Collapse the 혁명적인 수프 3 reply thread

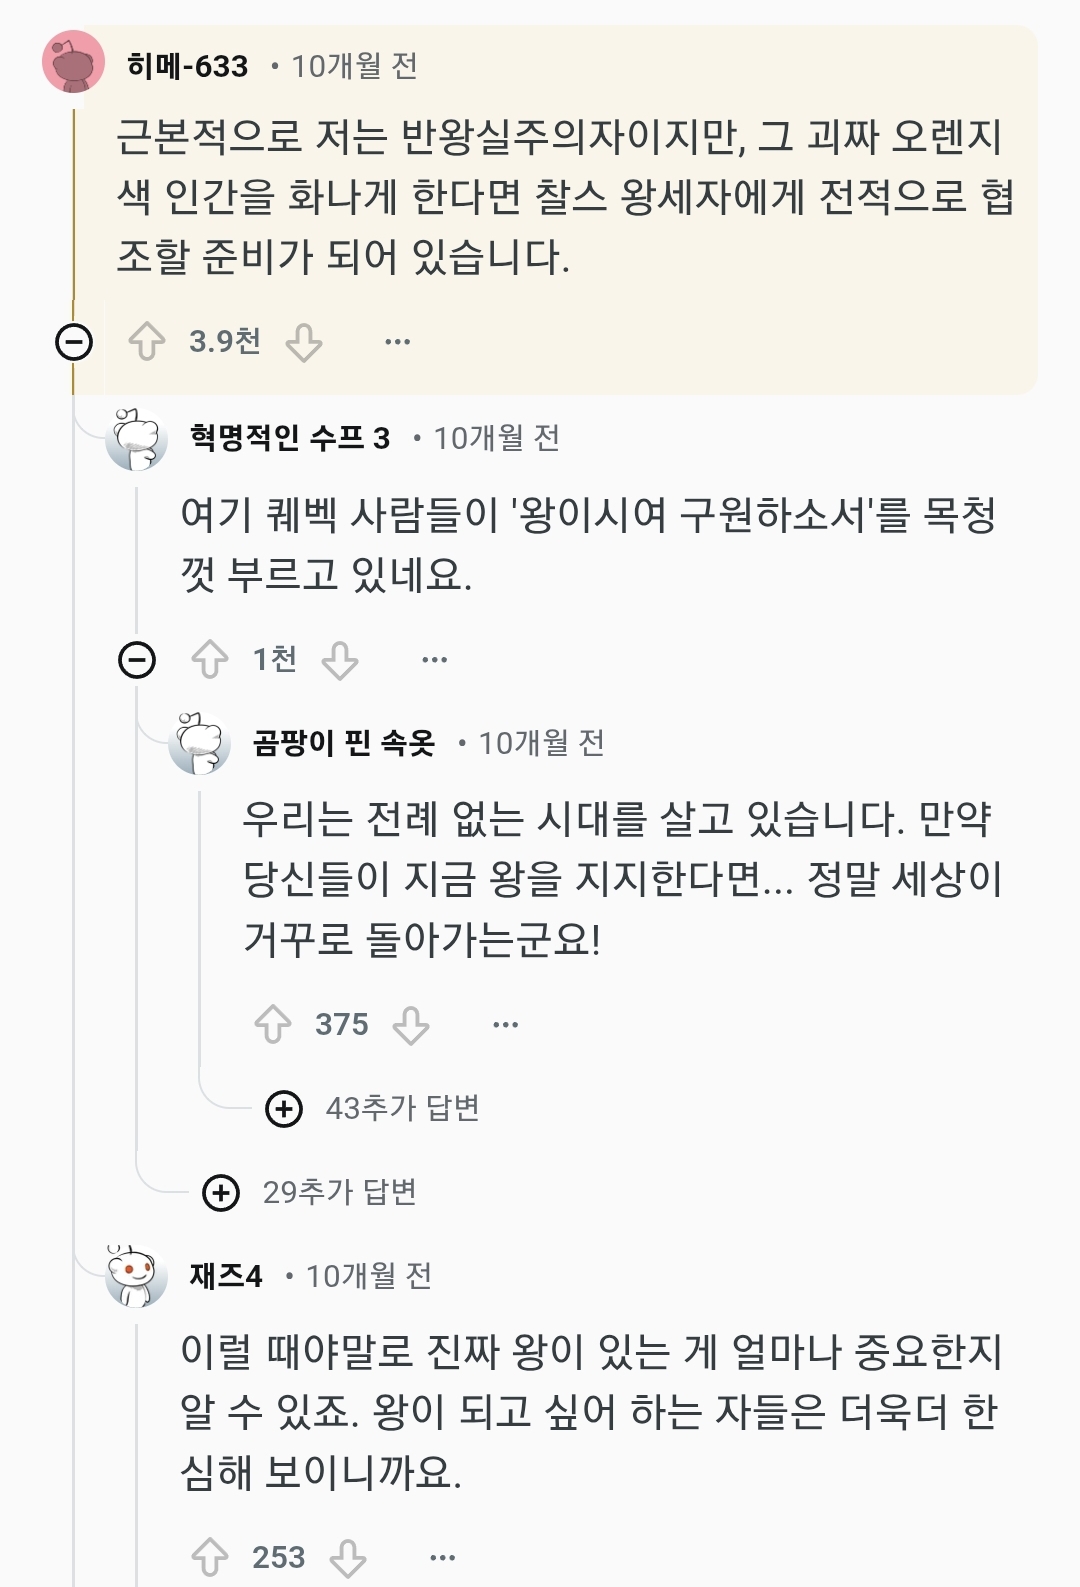(x=137, y=660)
